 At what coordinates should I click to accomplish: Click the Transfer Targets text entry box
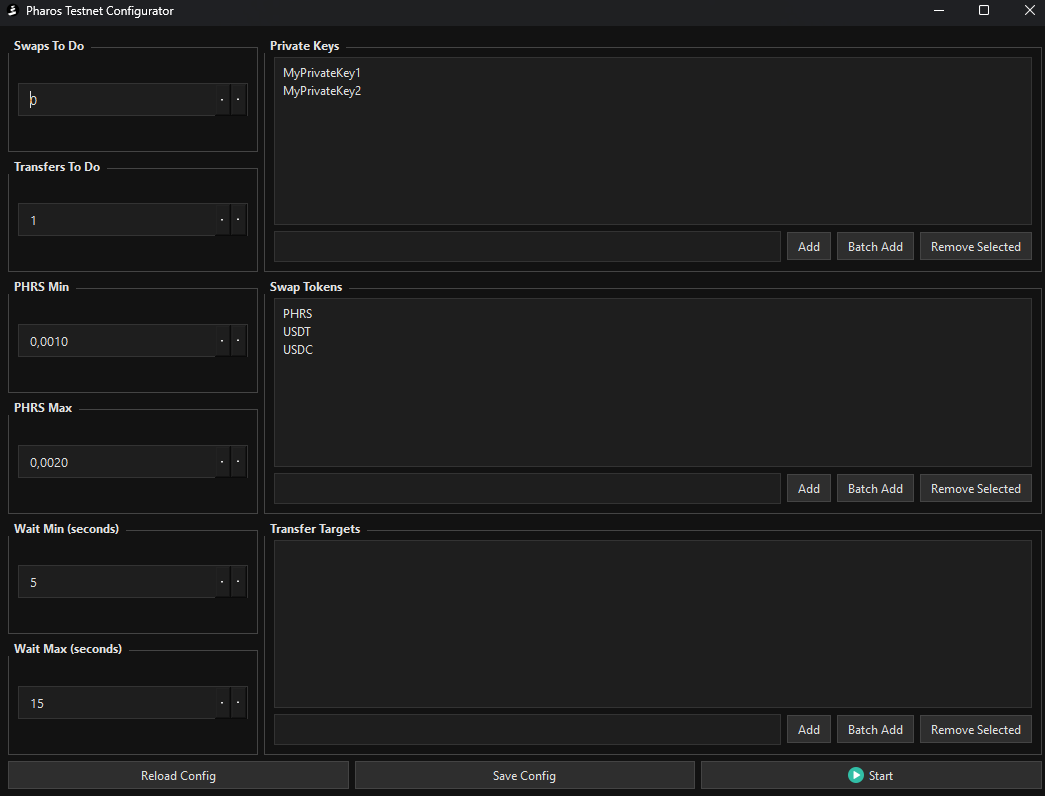[x=527, y=729]
